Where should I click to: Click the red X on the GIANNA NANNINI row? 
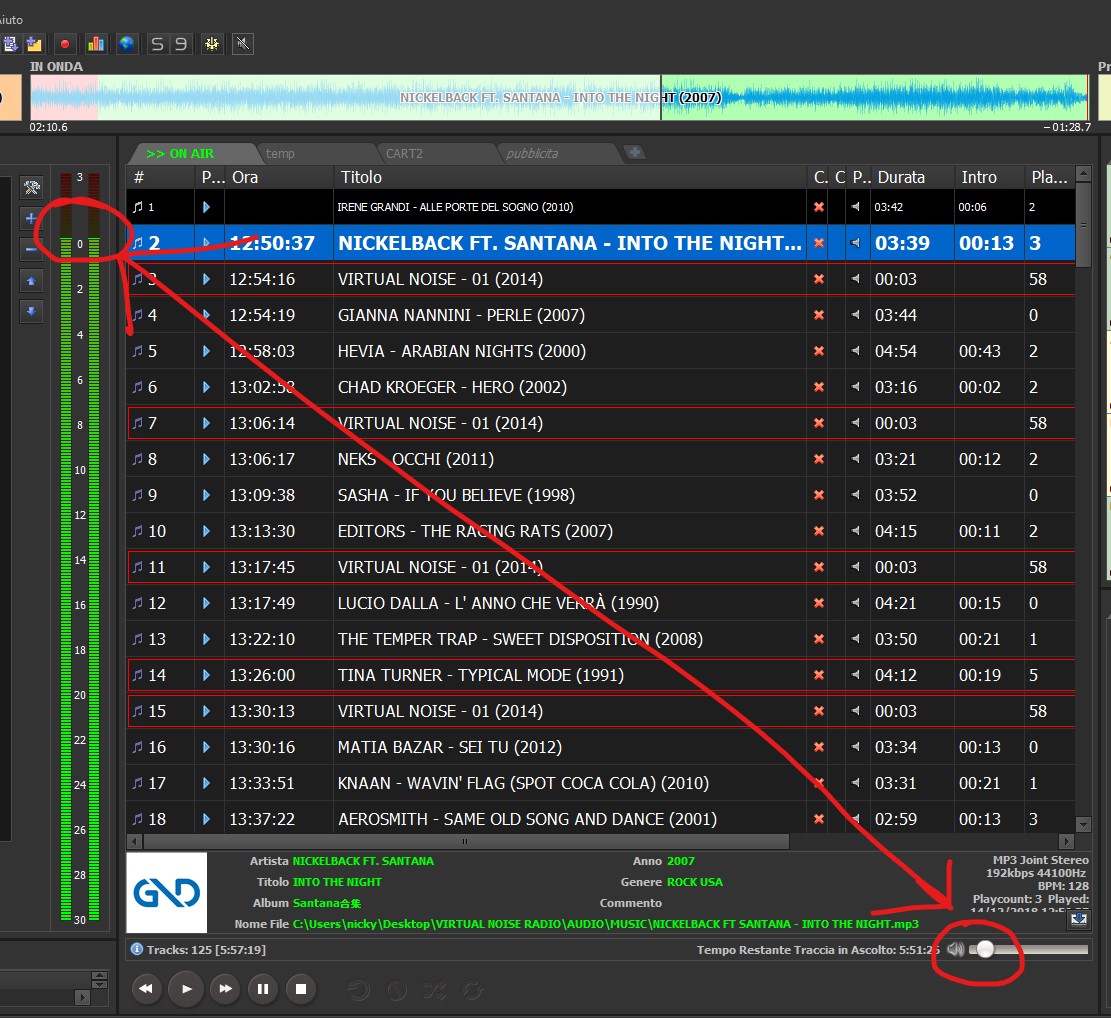[819, 315]
